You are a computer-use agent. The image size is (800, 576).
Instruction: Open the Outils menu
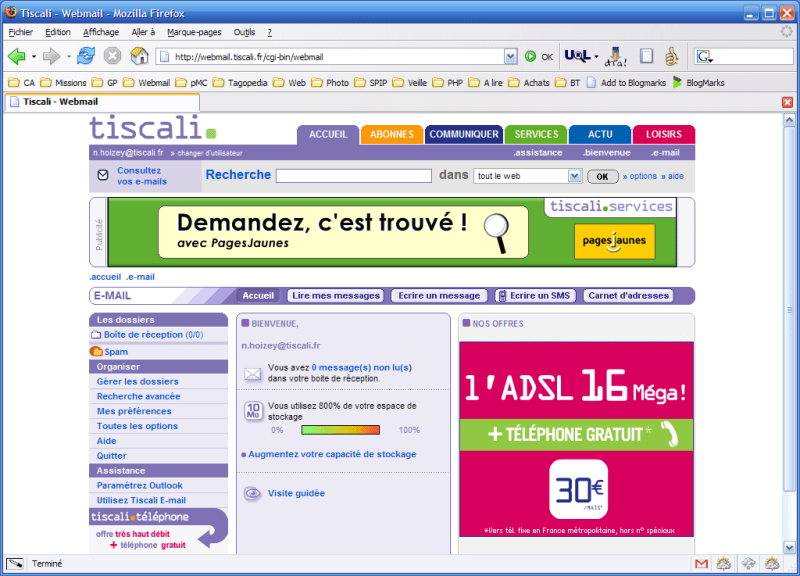point(244,32)
